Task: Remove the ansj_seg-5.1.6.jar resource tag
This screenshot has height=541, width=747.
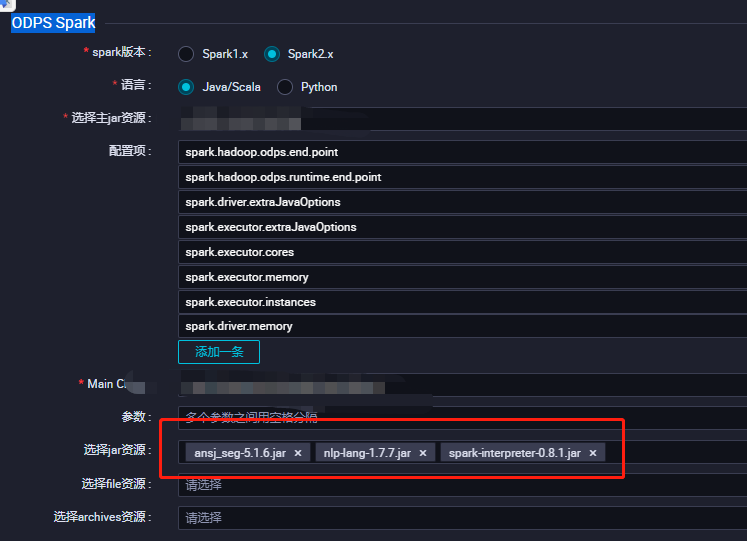Action: (298, 453)
